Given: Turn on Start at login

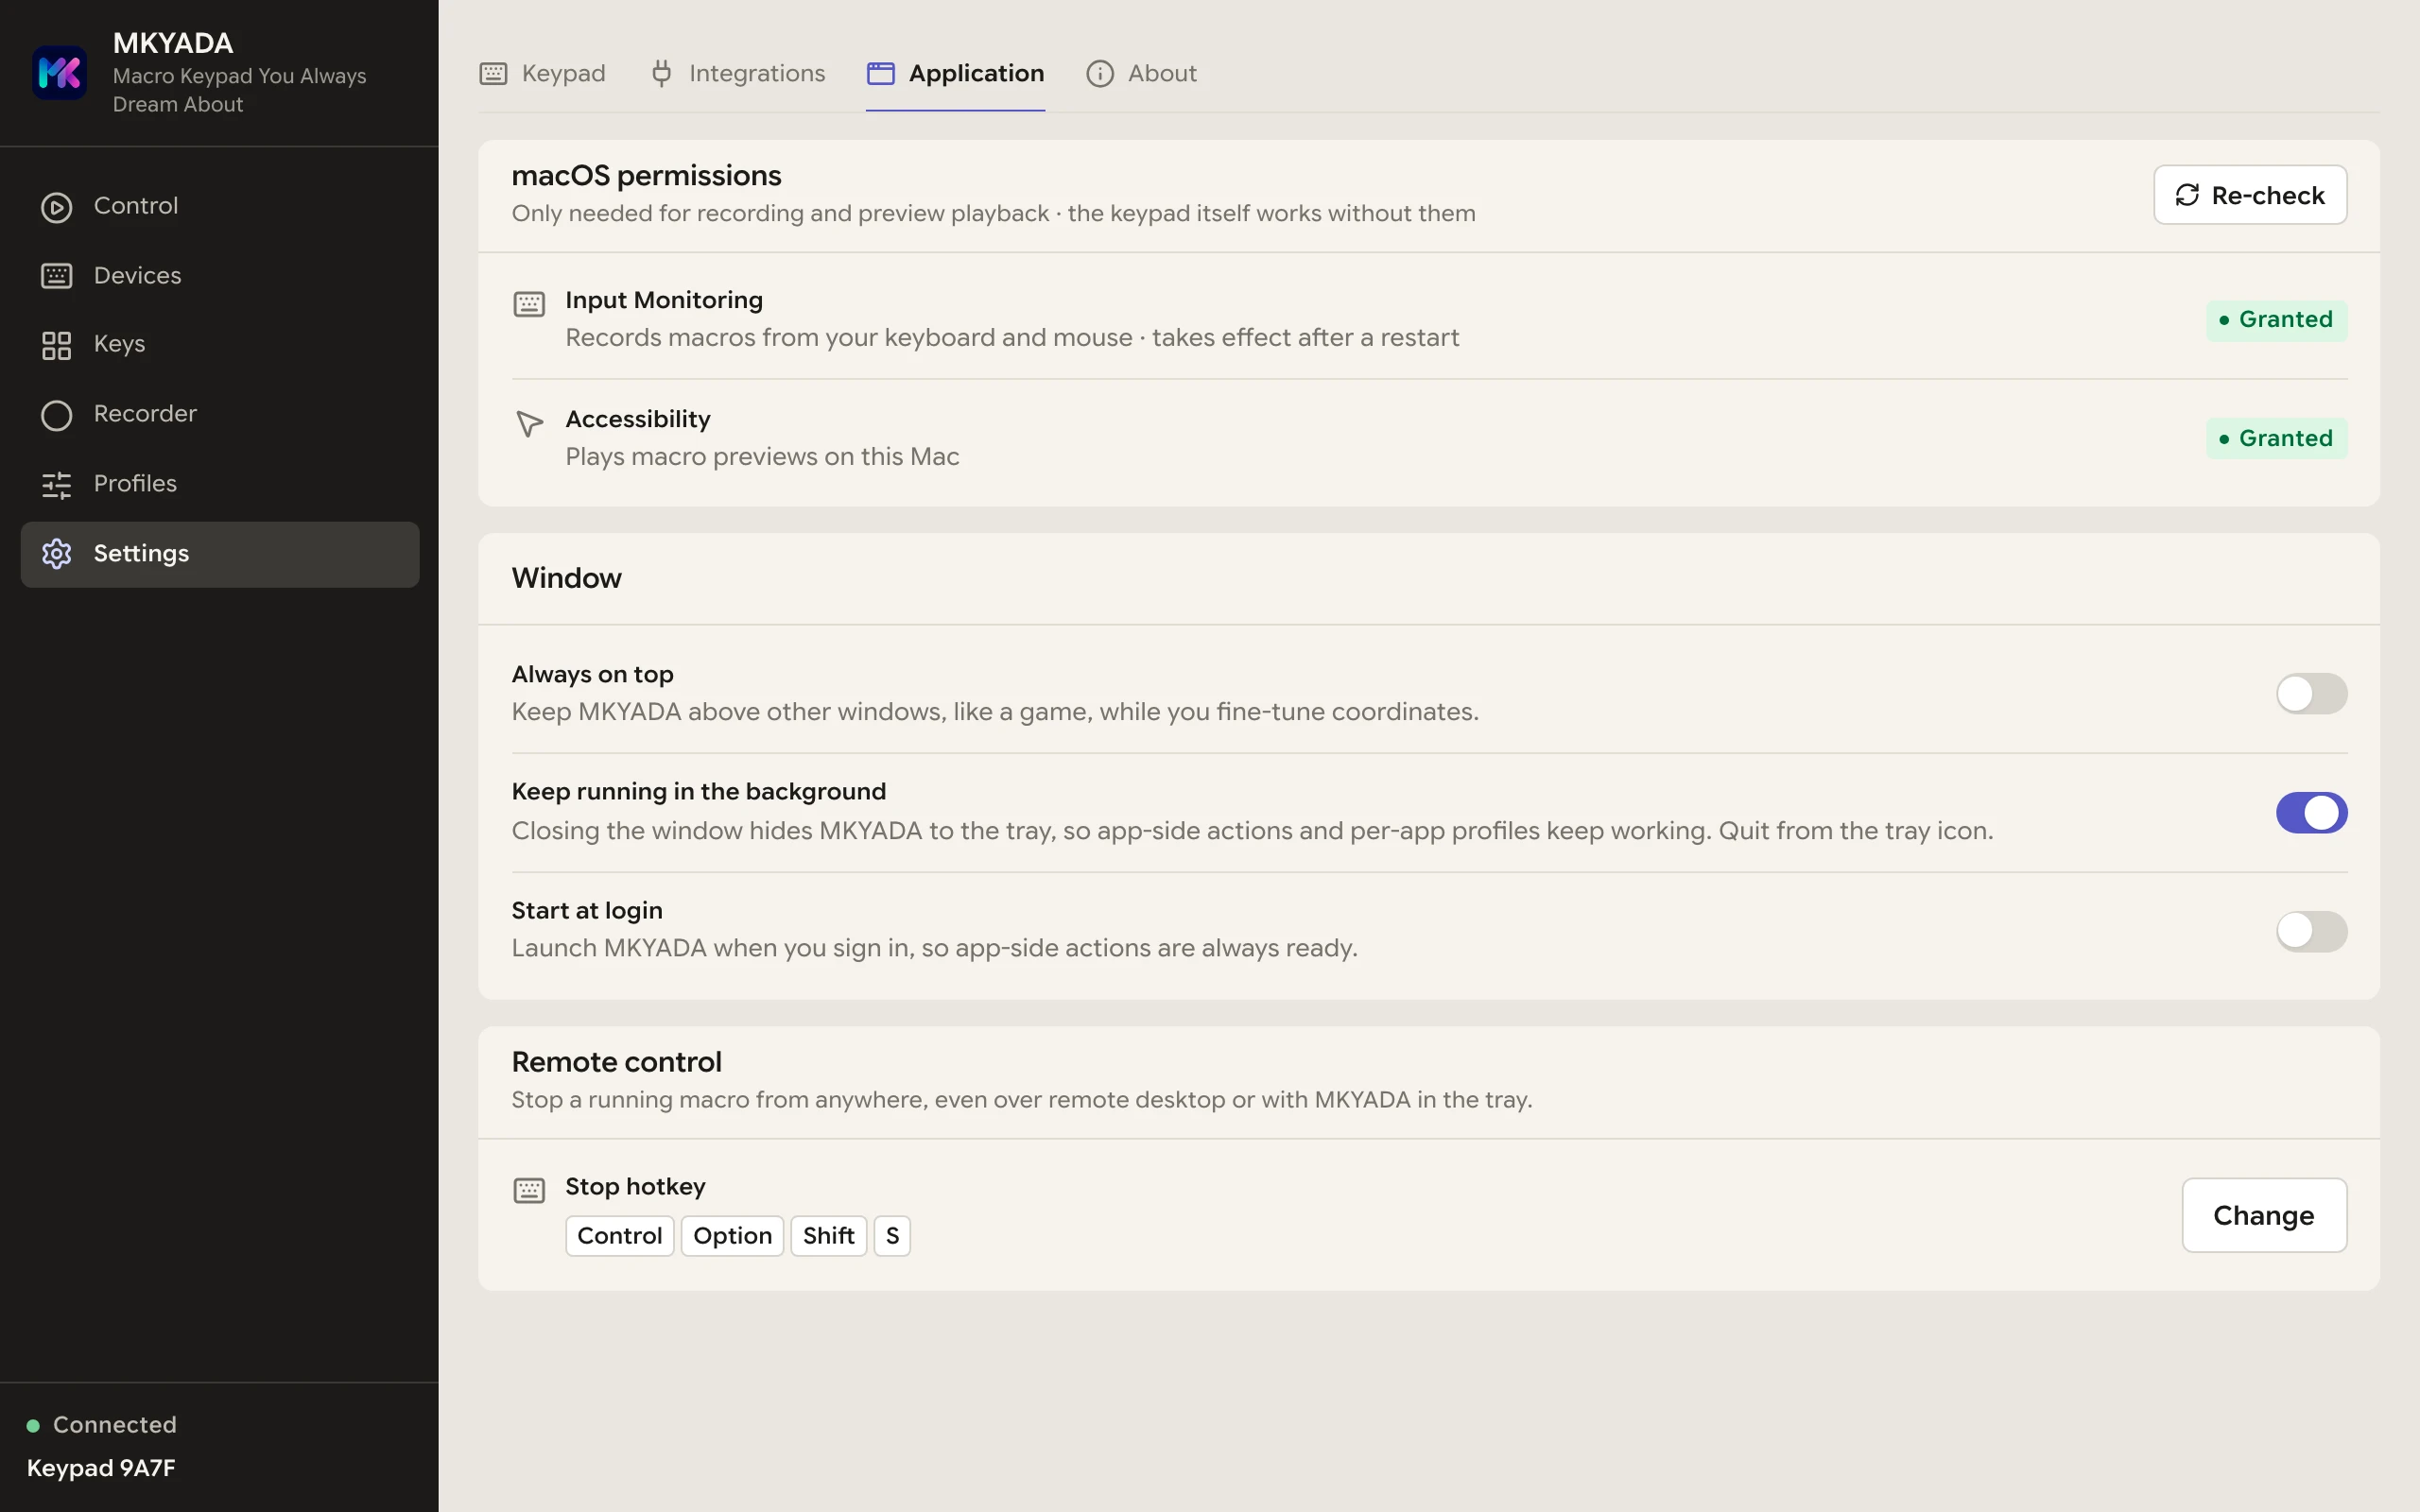Looking at the screenshot, I should 2311,931.
